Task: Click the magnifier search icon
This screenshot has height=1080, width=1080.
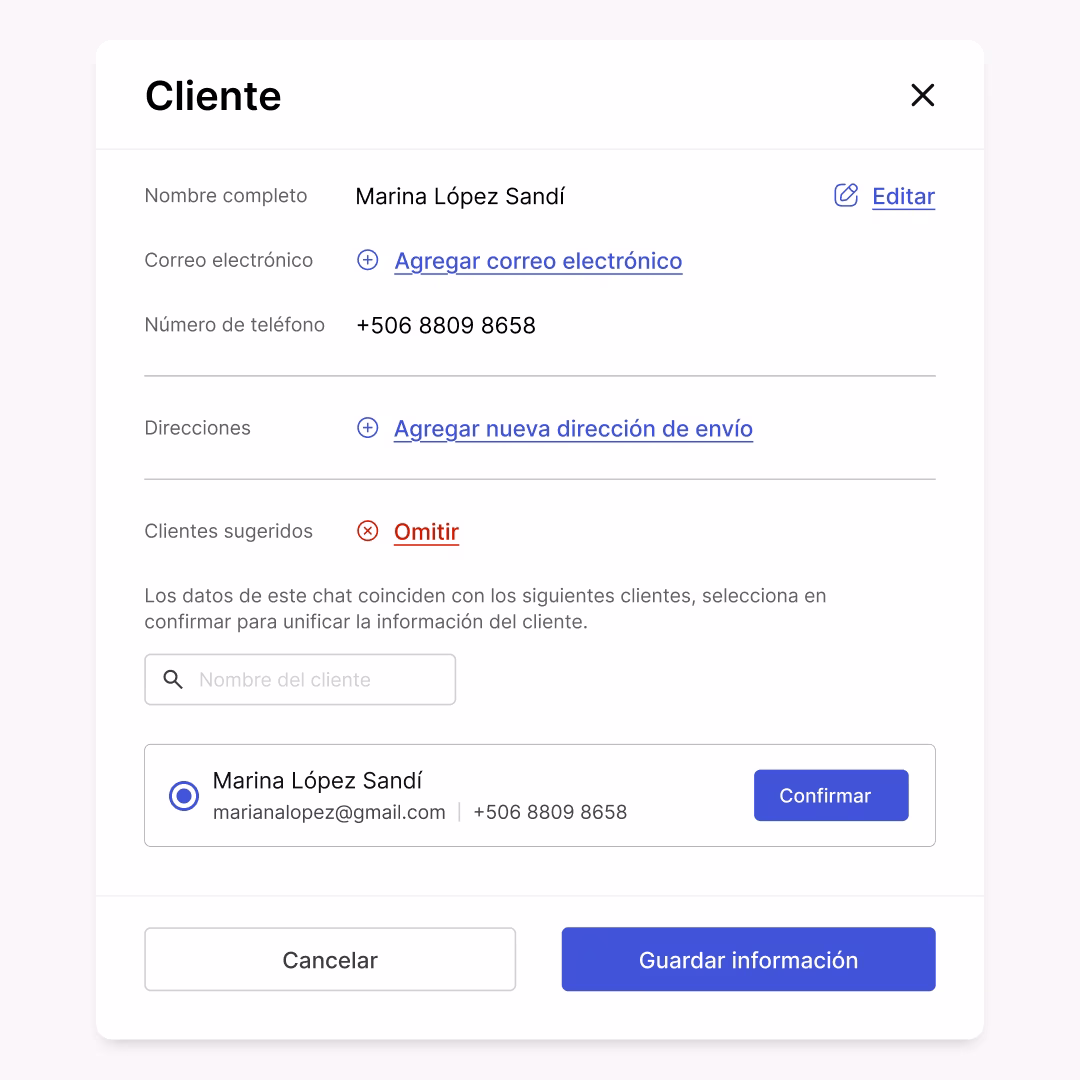Action: pyautogui.click(x=173, y=680)
